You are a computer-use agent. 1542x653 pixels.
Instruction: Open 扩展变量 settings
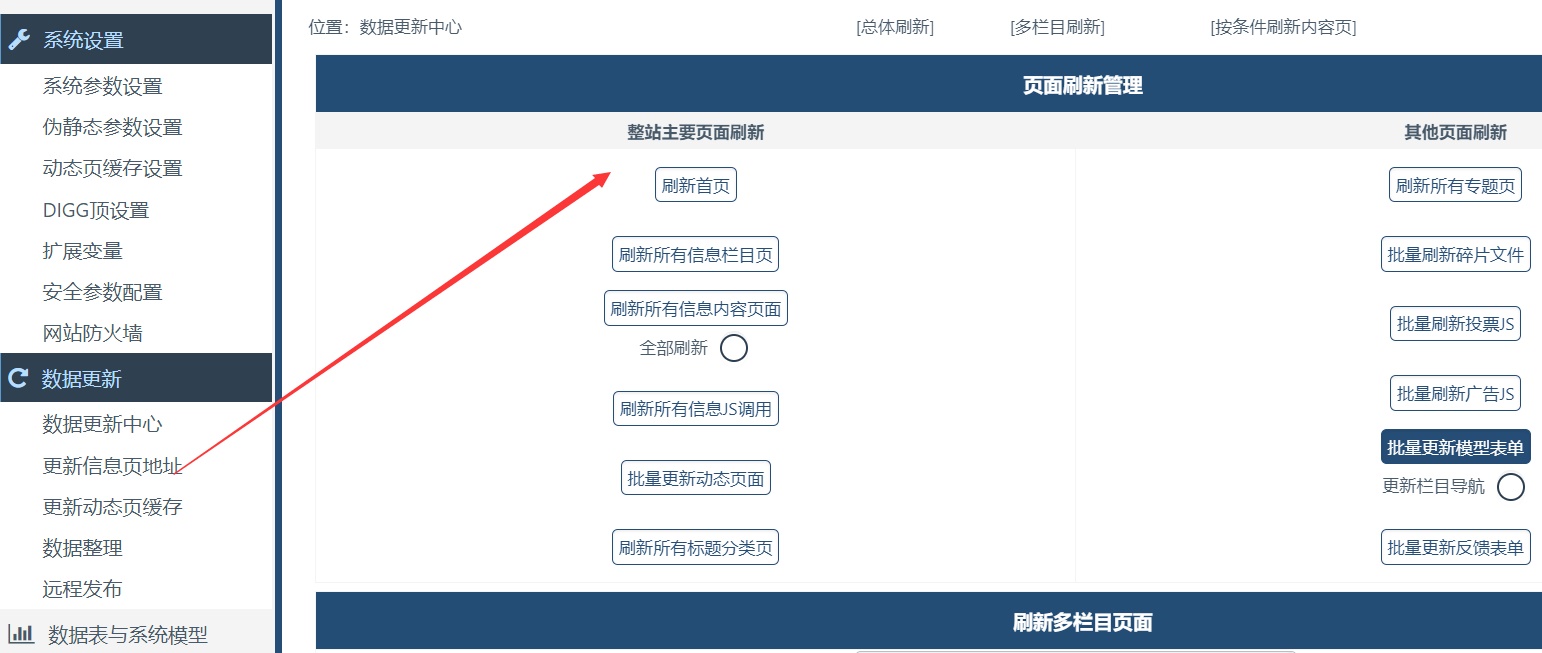82,251
